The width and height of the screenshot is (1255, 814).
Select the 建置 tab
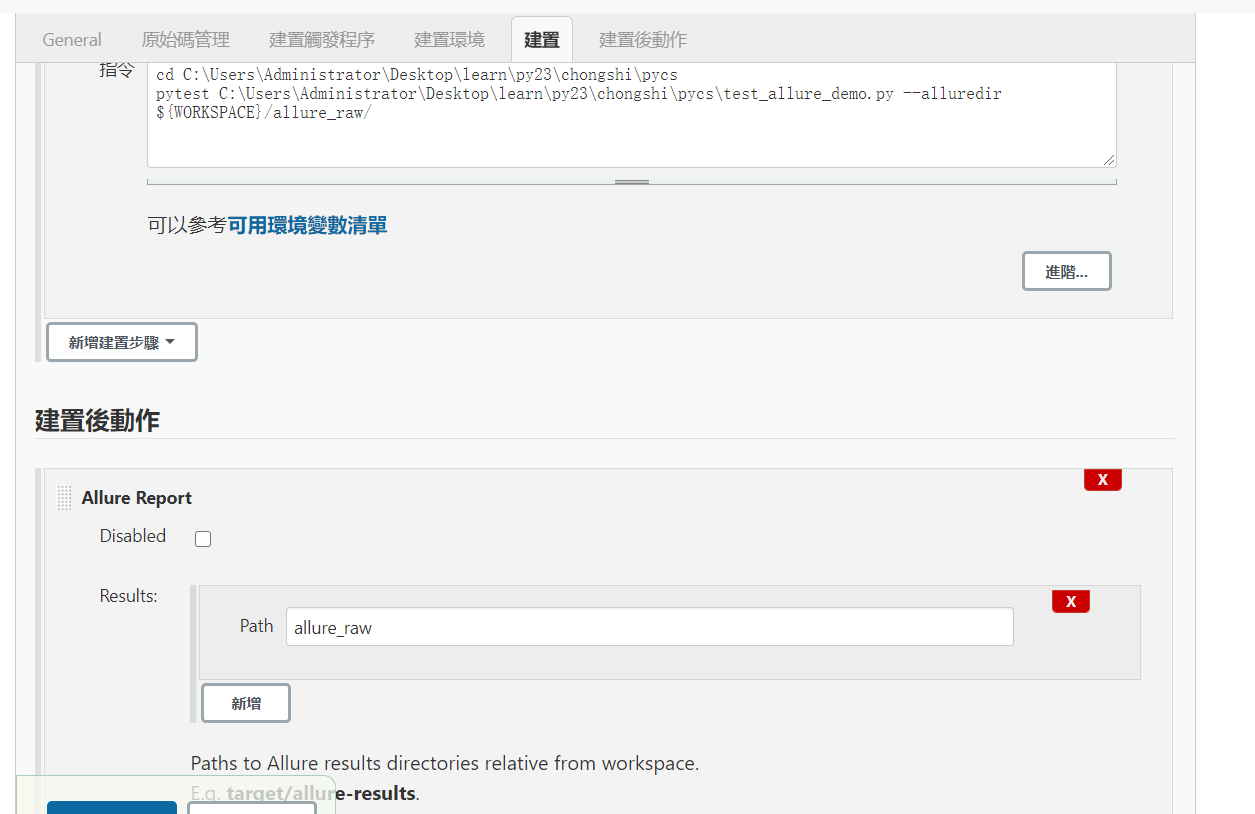point(542,40)
